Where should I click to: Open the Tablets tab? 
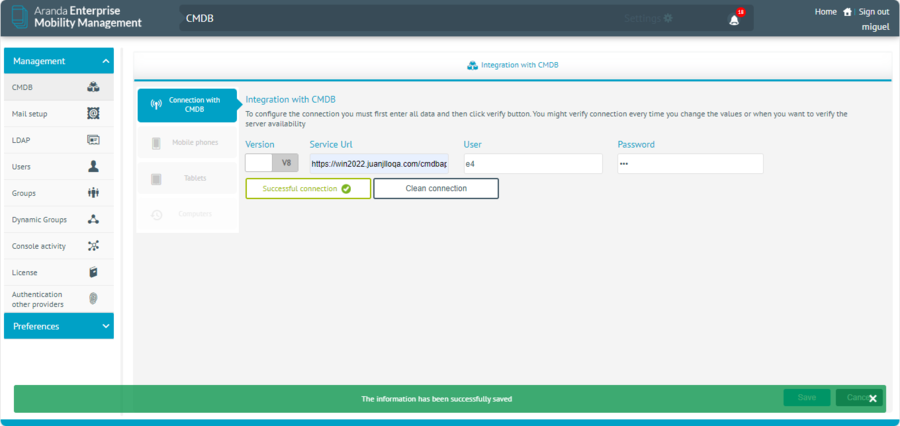tap(187, 179)
